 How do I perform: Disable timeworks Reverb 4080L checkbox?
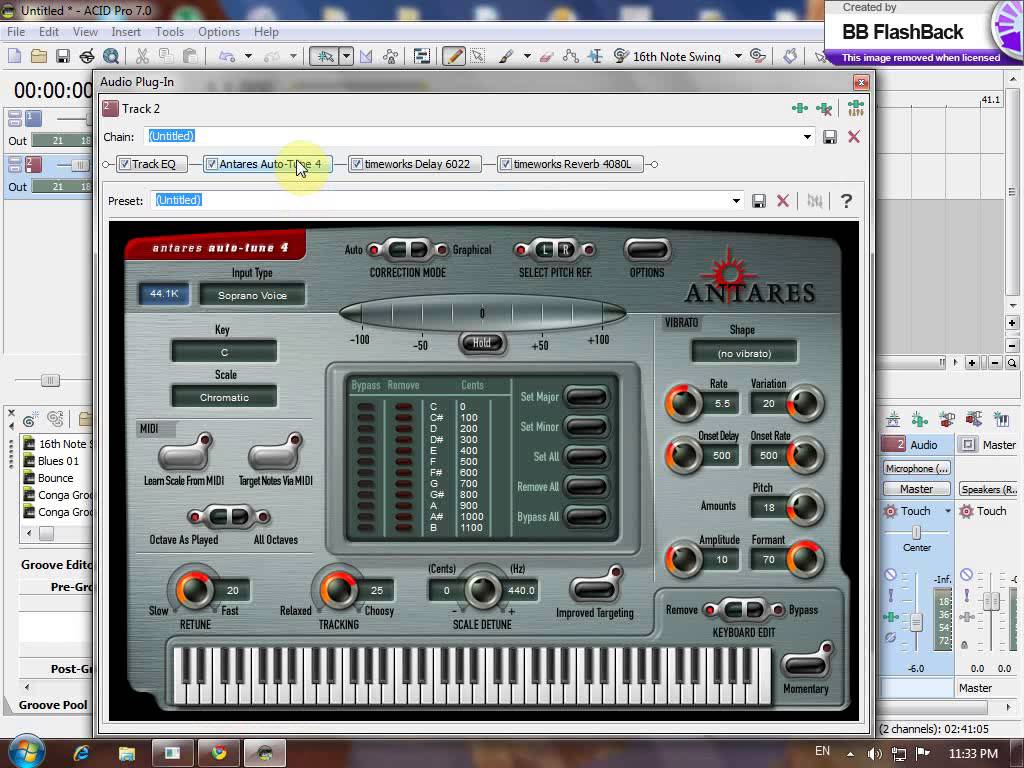coord(505,164)
